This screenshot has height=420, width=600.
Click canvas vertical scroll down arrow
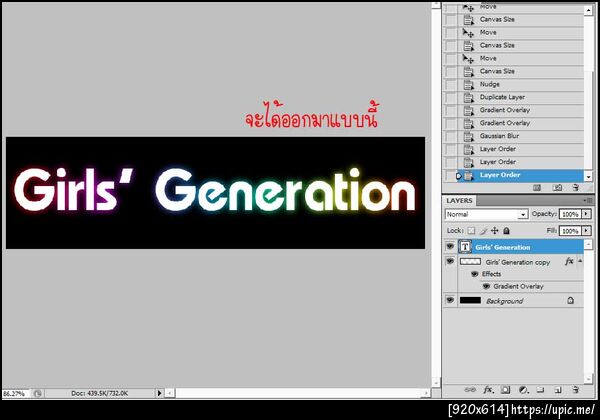click(x=435, y=383)
